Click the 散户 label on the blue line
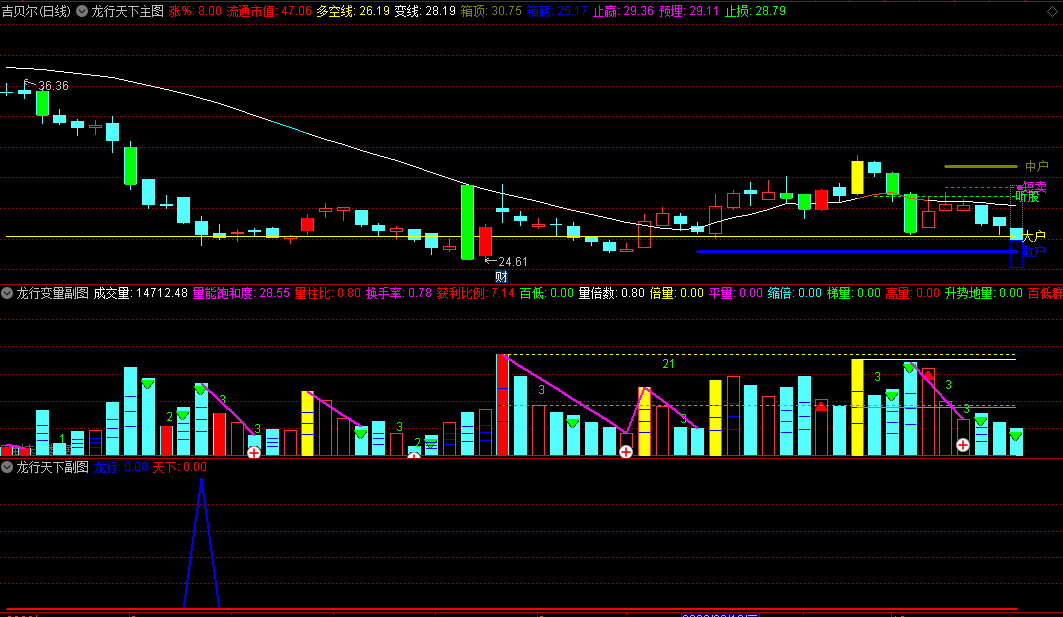The height and width of the screenshot is (617, 1063). (x=1034, y=252)
